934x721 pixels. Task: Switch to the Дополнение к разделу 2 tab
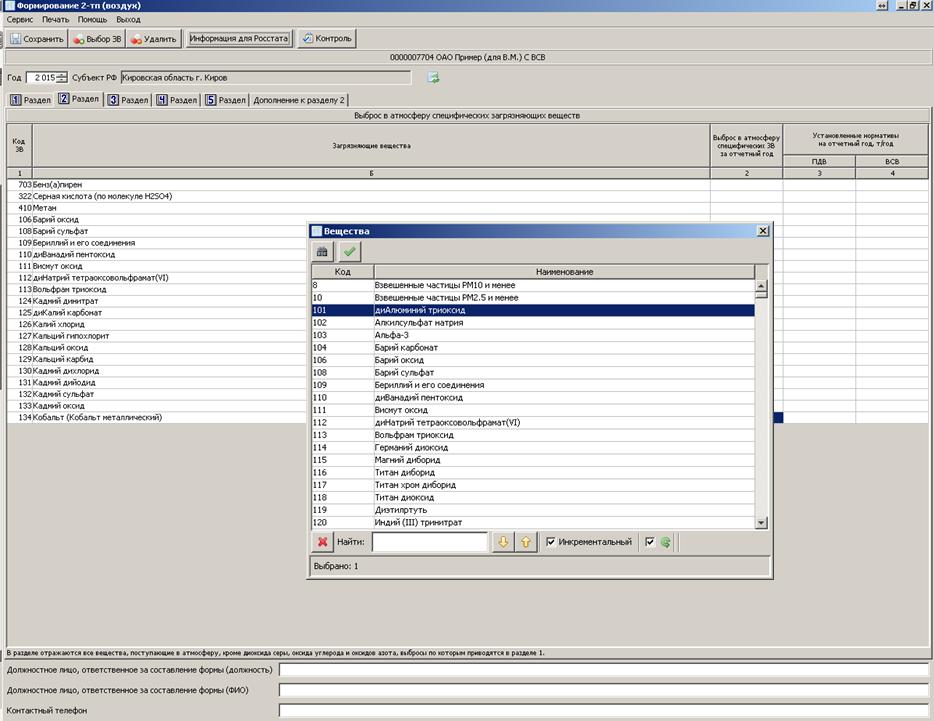299,100
